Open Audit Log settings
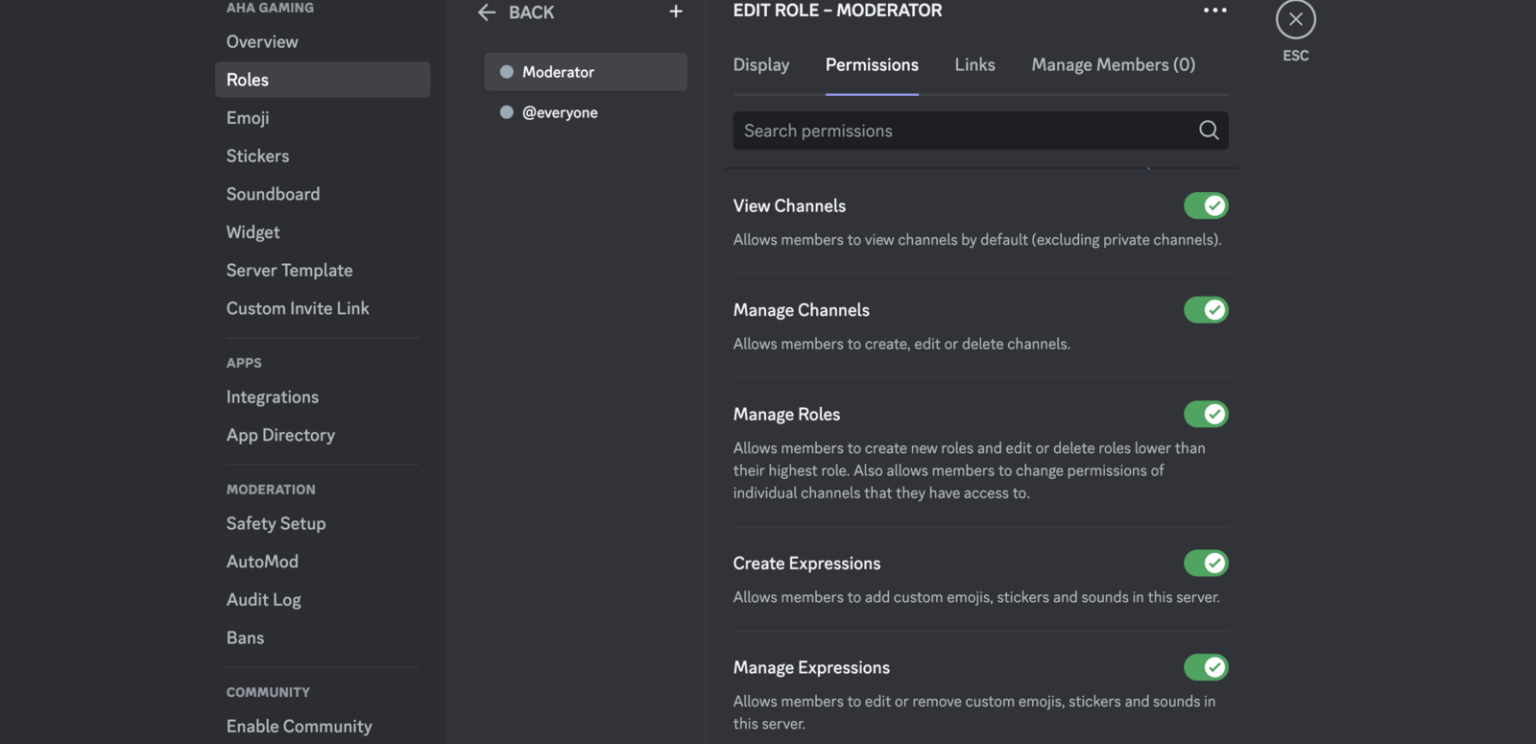The image size is (1536, 744). [263, 599]
